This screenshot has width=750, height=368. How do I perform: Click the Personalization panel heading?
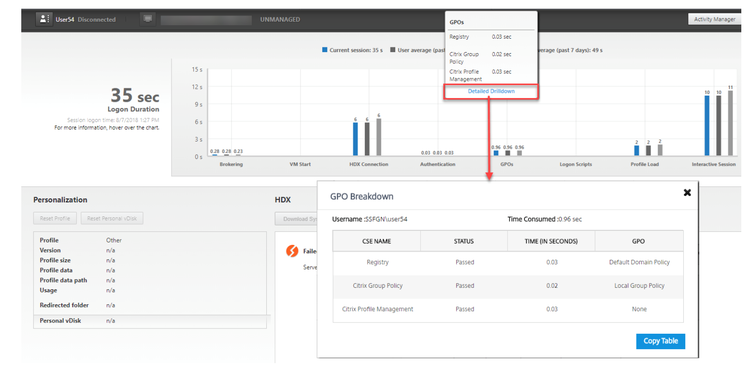(x=60, y=200)
